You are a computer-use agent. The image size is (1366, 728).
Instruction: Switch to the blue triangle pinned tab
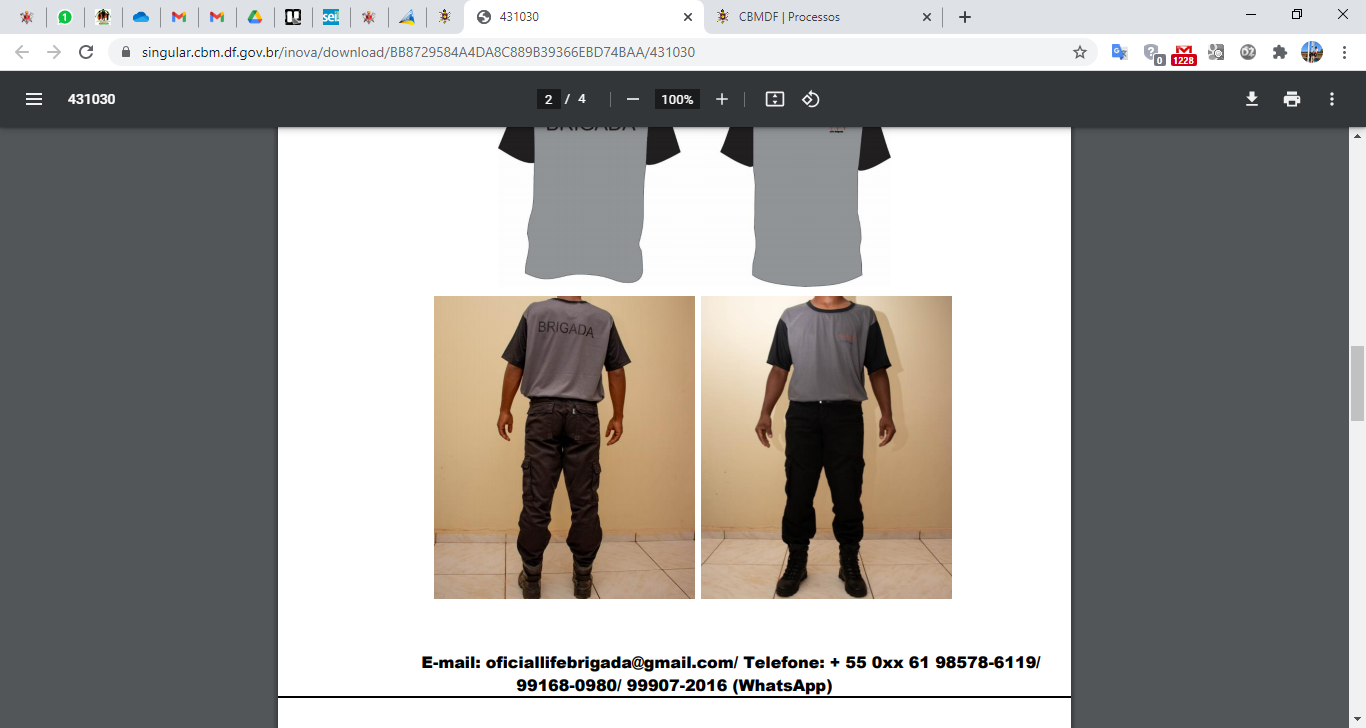pyautogui.click(x=407, y=17)
